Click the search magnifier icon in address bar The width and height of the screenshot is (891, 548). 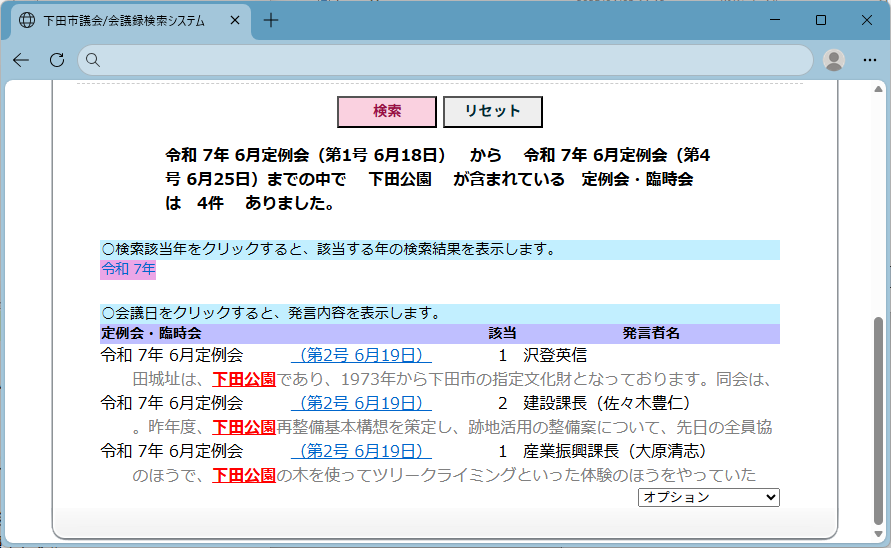coord(93,60)
